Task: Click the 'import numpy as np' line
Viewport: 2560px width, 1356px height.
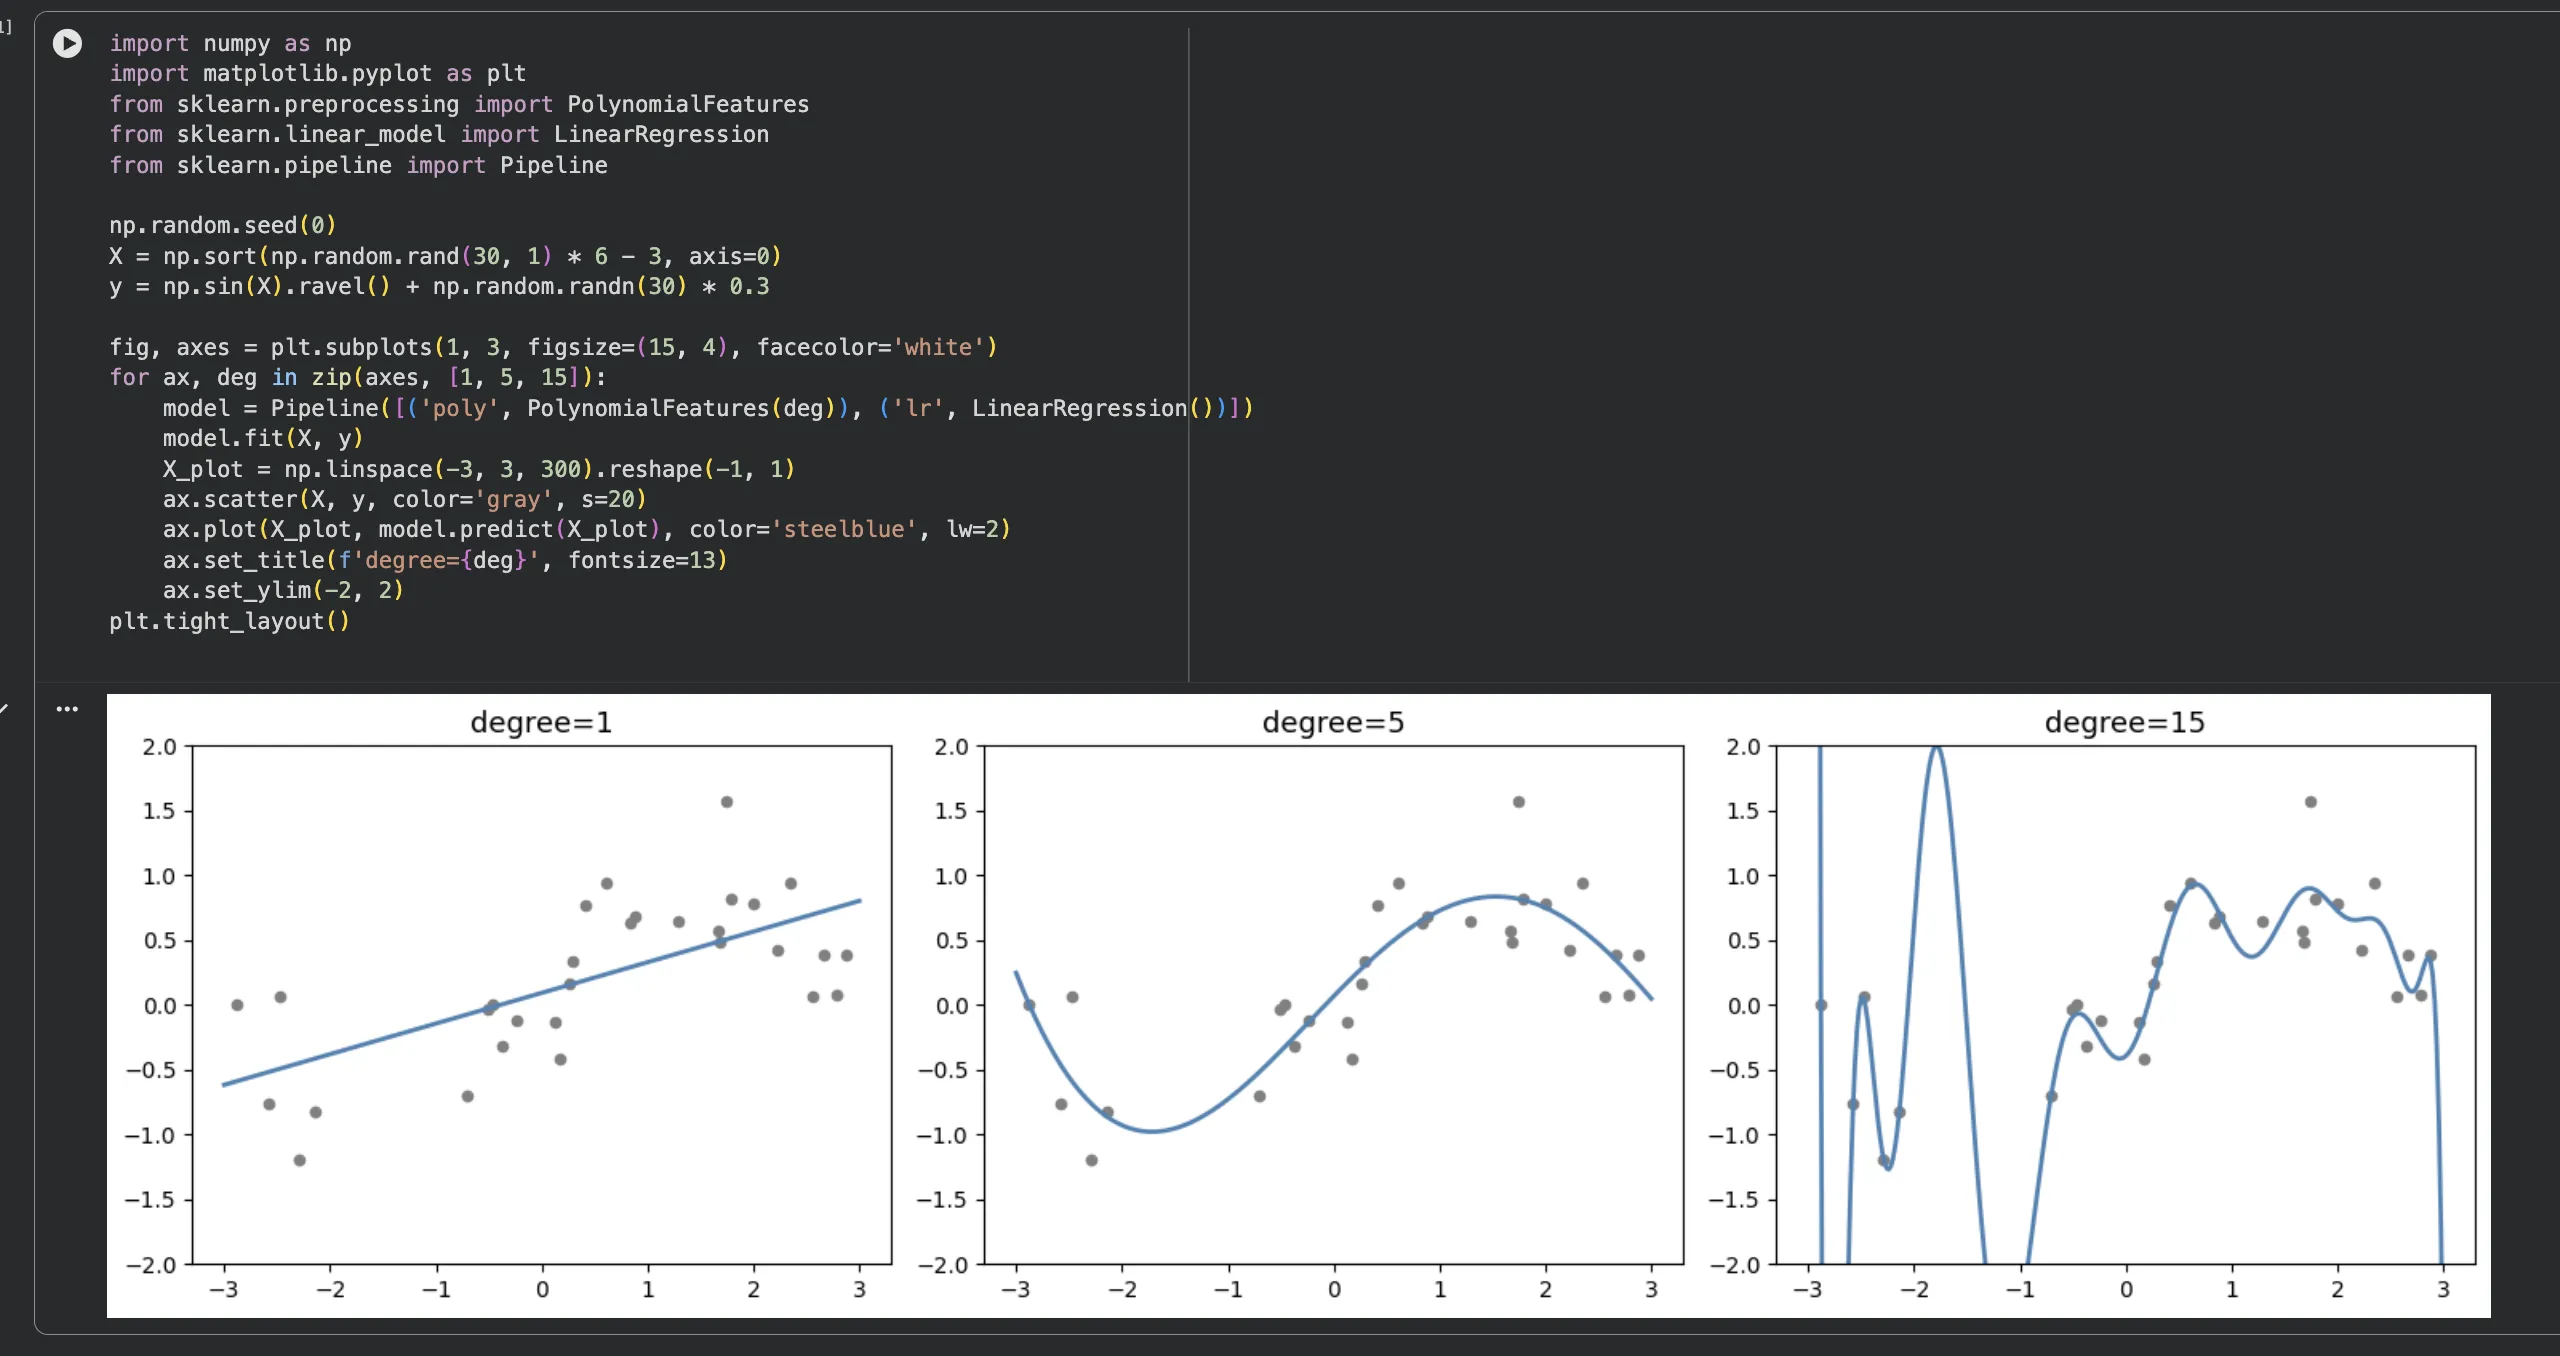Action: click(x=230, y=43)
